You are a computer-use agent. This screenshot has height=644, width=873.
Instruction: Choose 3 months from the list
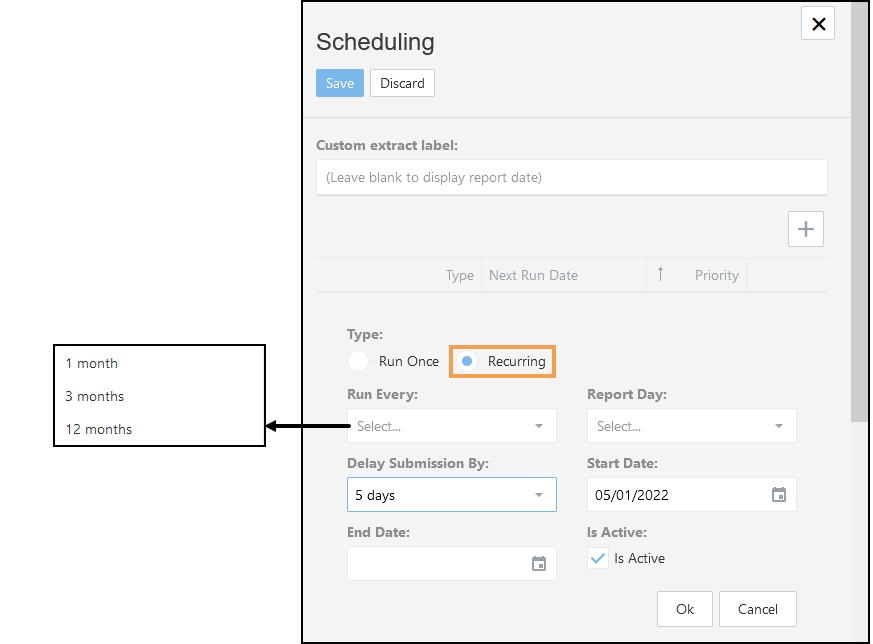(x=95, y=396)
